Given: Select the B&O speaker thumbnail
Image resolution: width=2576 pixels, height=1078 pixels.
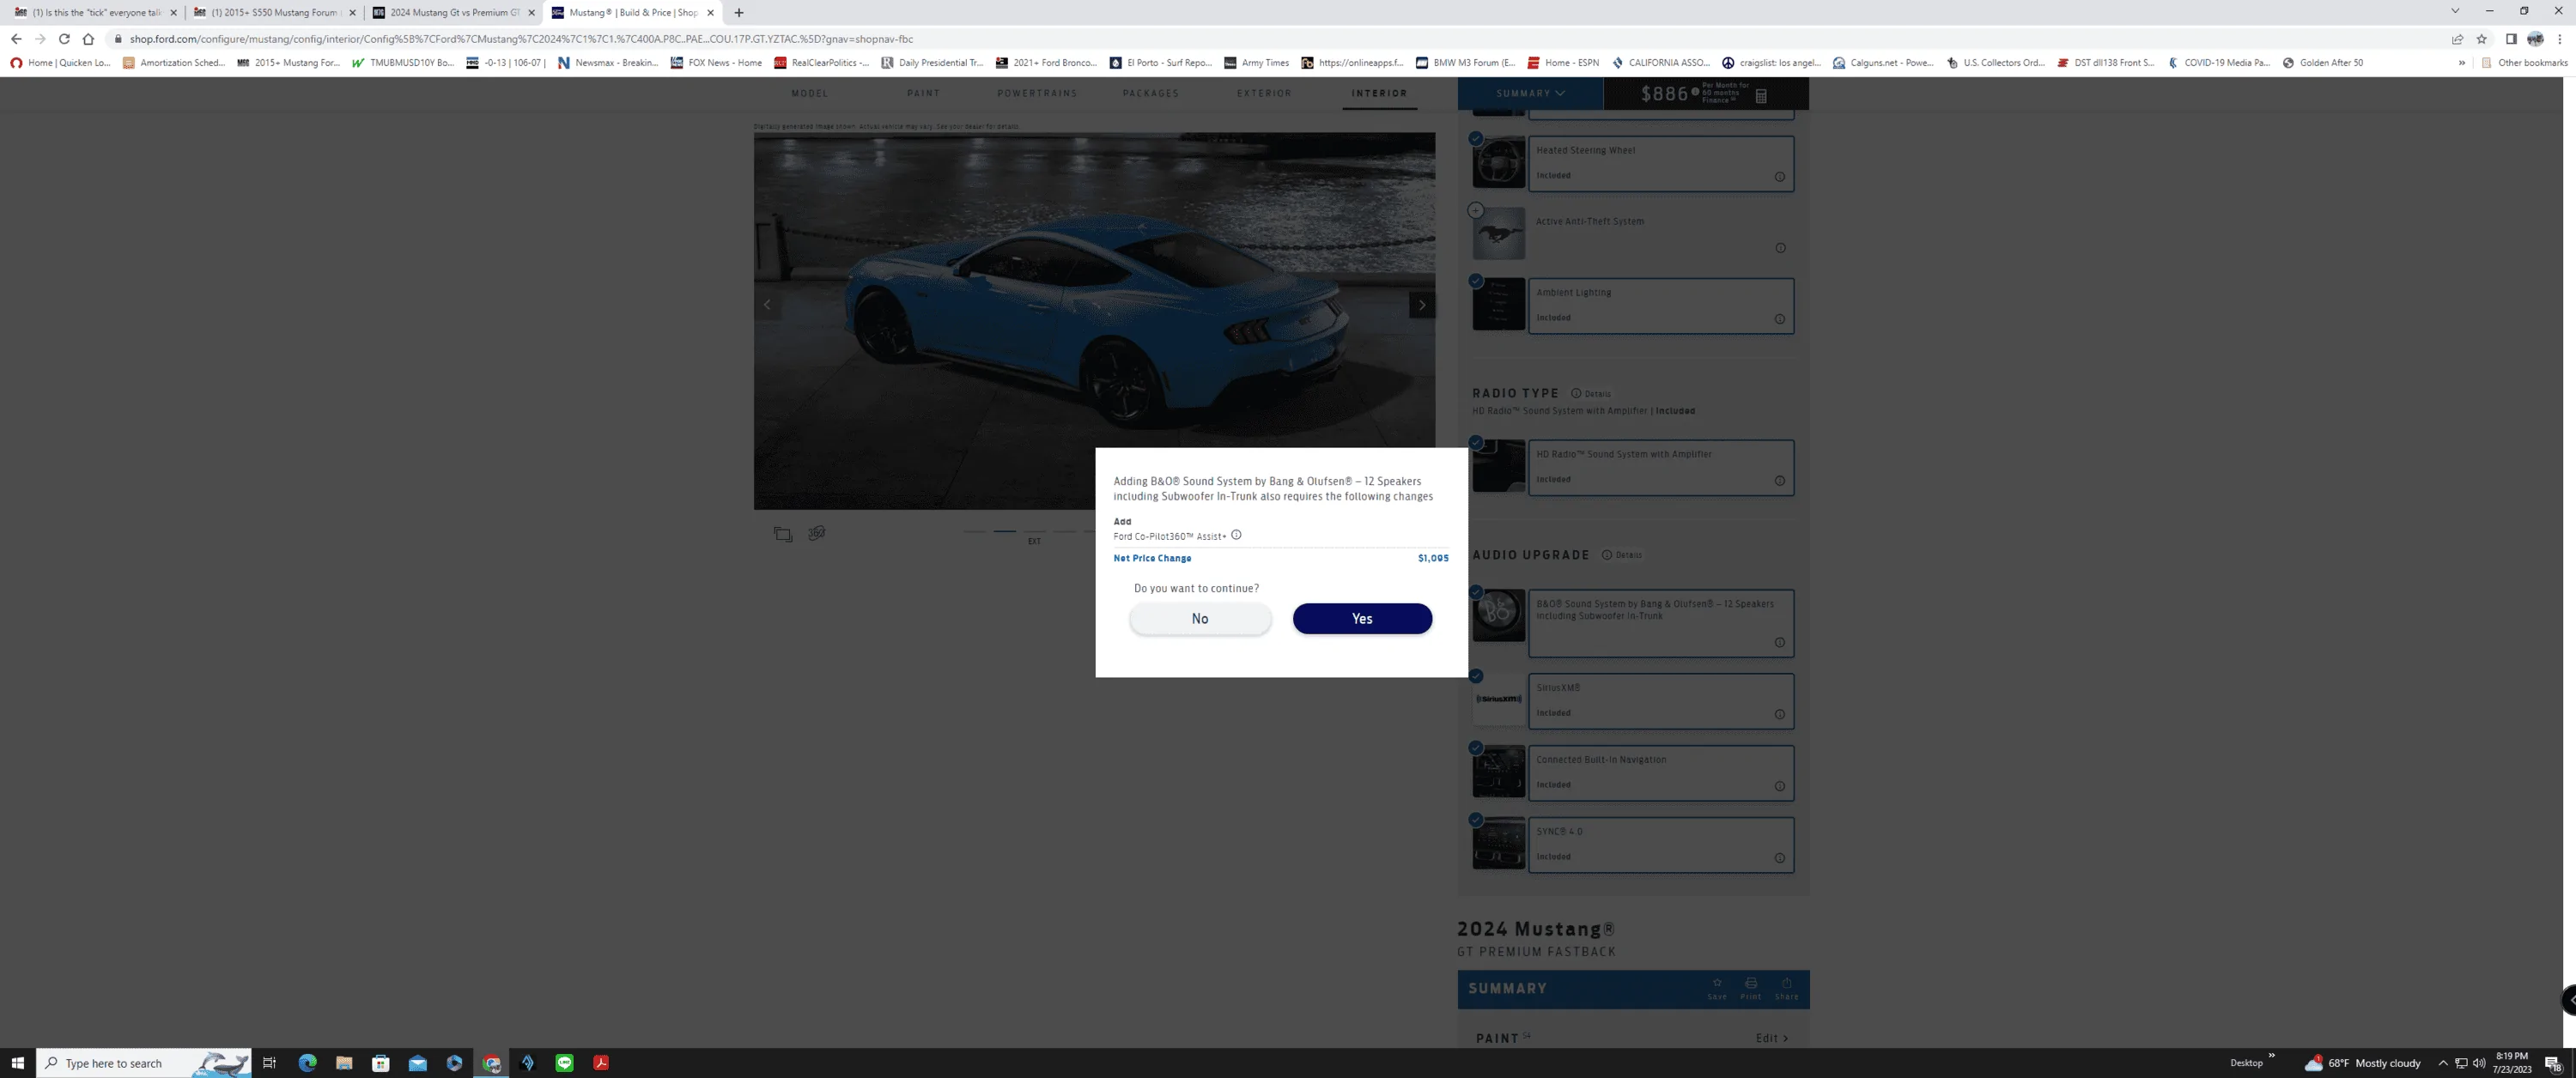Looking at the screenshot, I should pos(1499,616).
